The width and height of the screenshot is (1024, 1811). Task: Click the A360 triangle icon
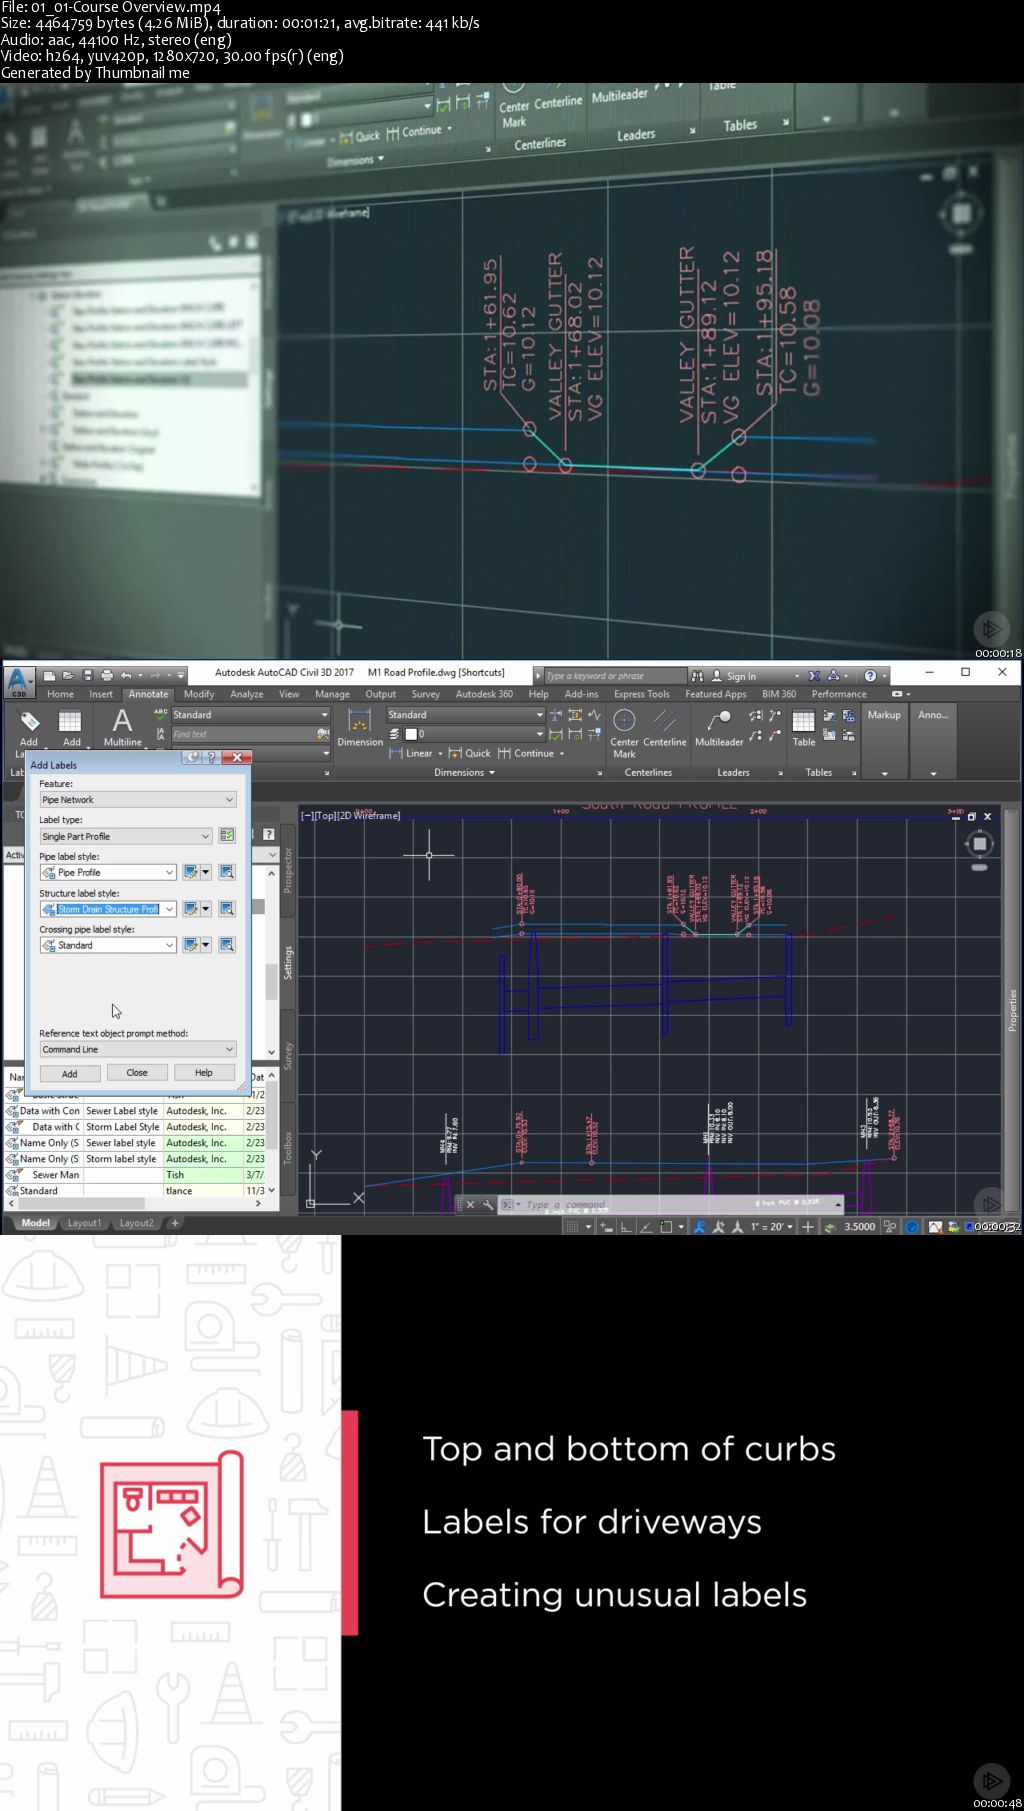click(833, 676)
